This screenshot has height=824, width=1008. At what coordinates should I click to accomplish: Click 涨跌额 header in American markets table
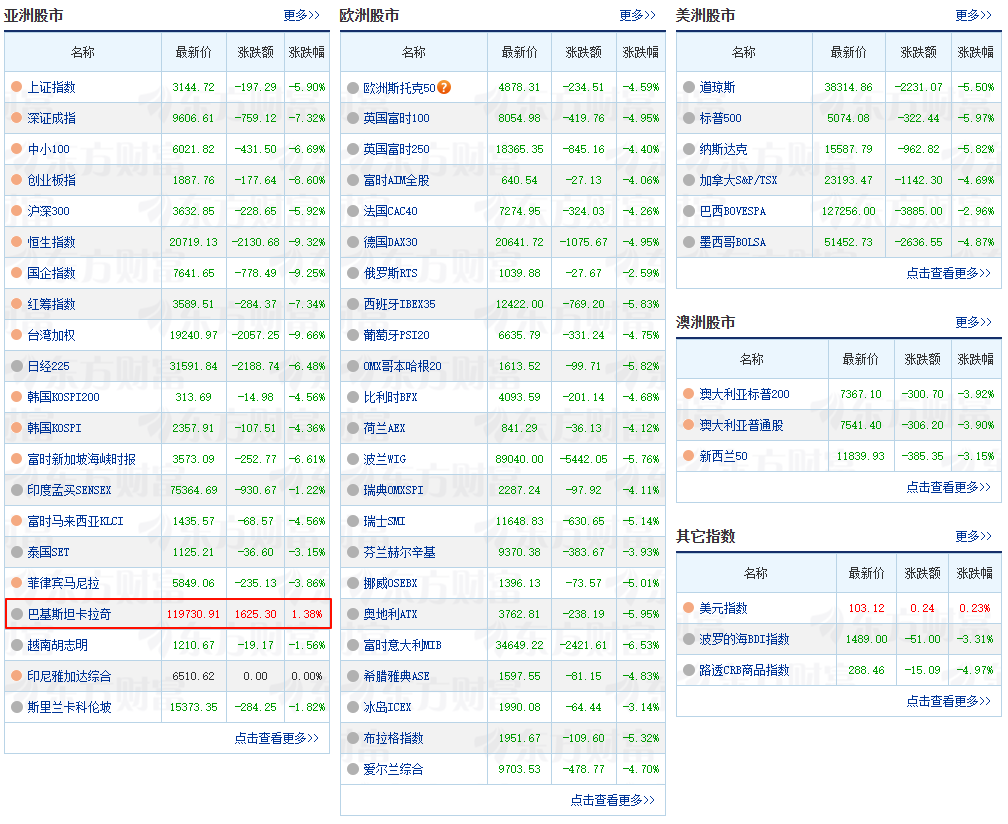tap(919, 52)
